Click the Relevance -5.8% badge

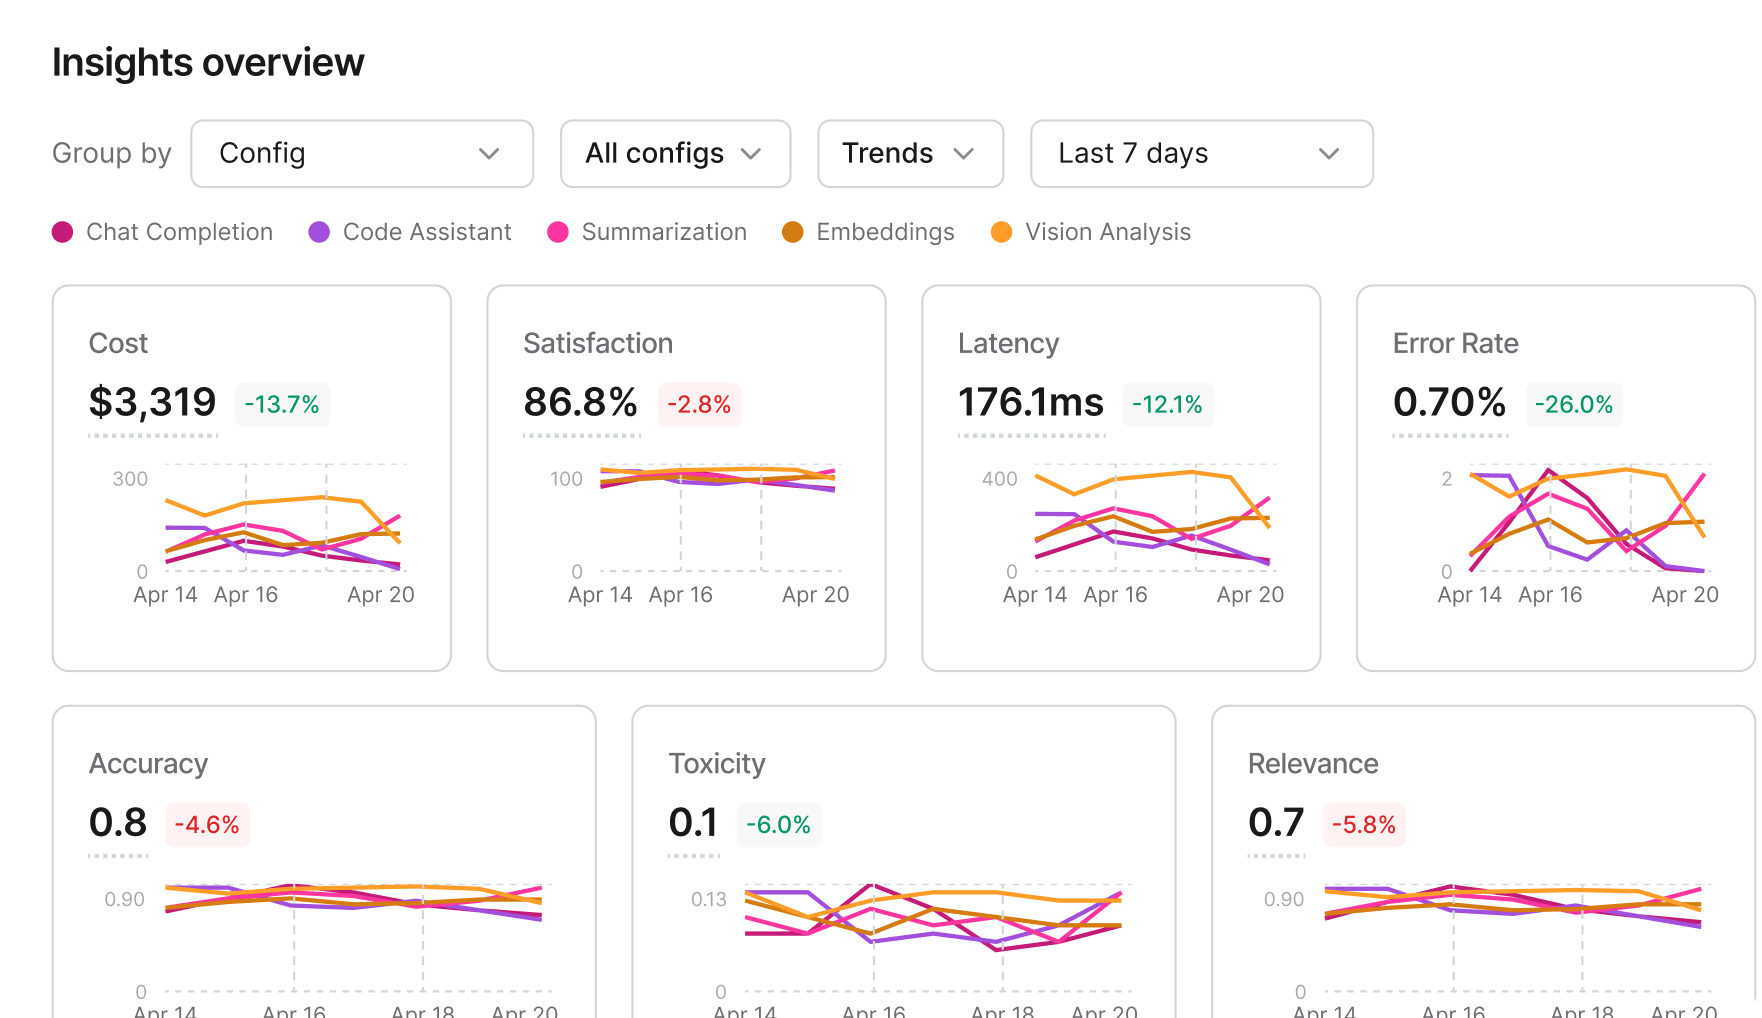(1364, 825)
